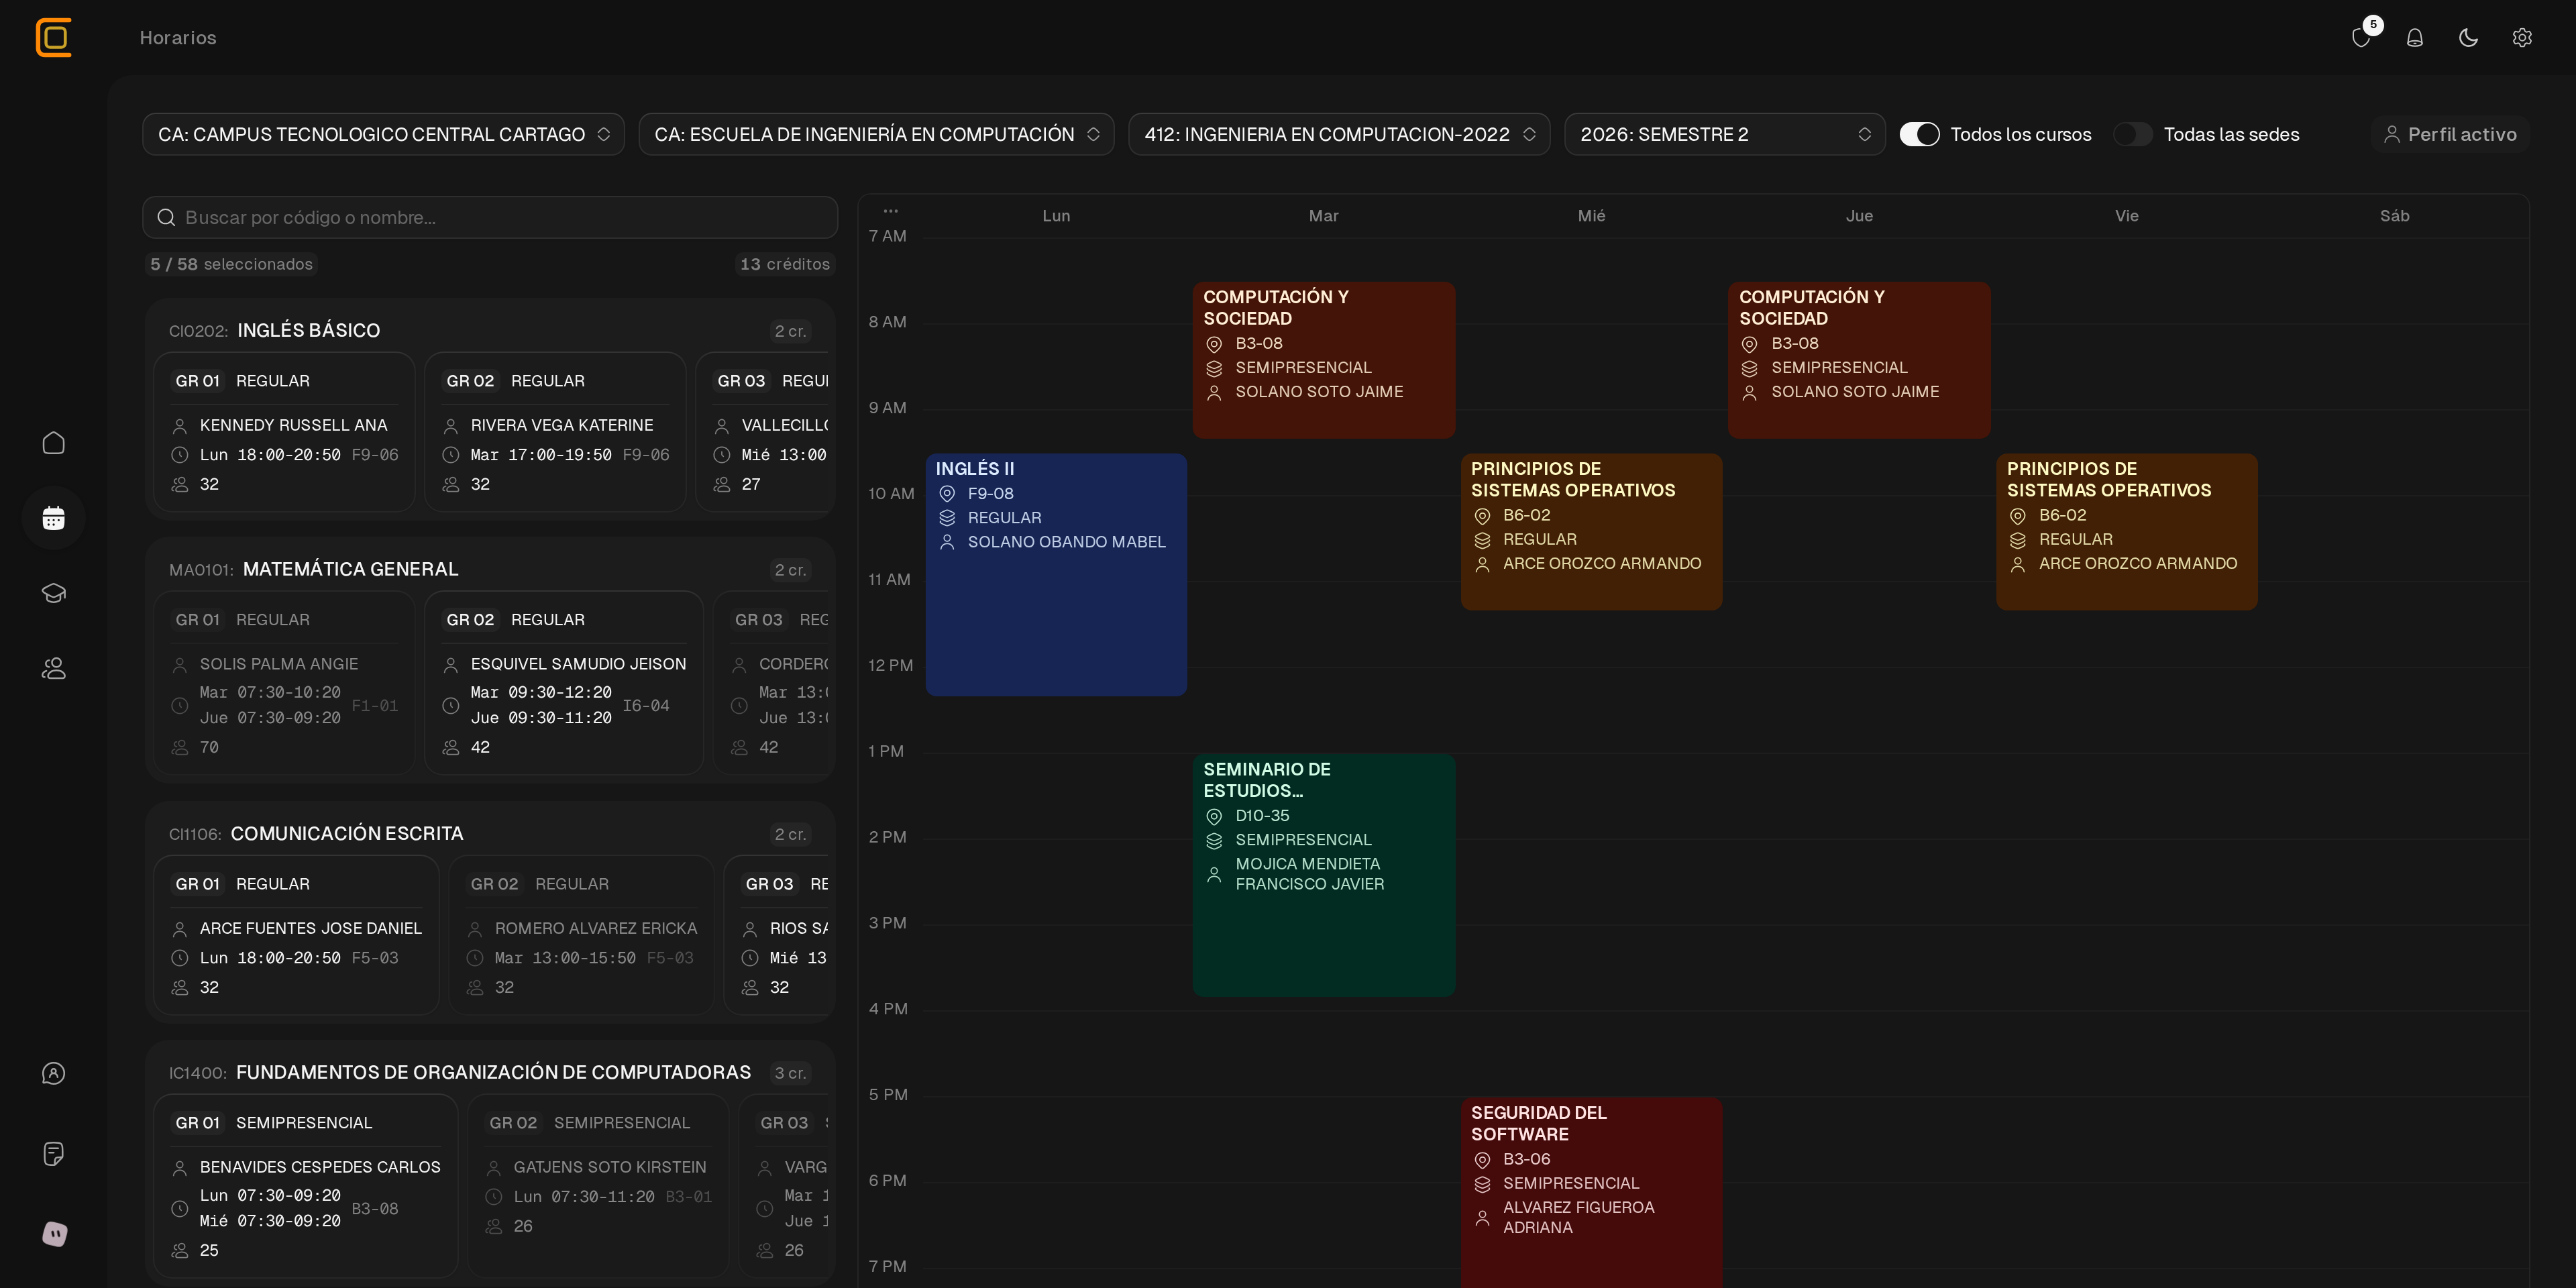The height and width of the screenshot is (1288, 2576).
Task: Select IC1400 GR 02 GATJENS SOTO card
Action: click(x=598, y=1186)
